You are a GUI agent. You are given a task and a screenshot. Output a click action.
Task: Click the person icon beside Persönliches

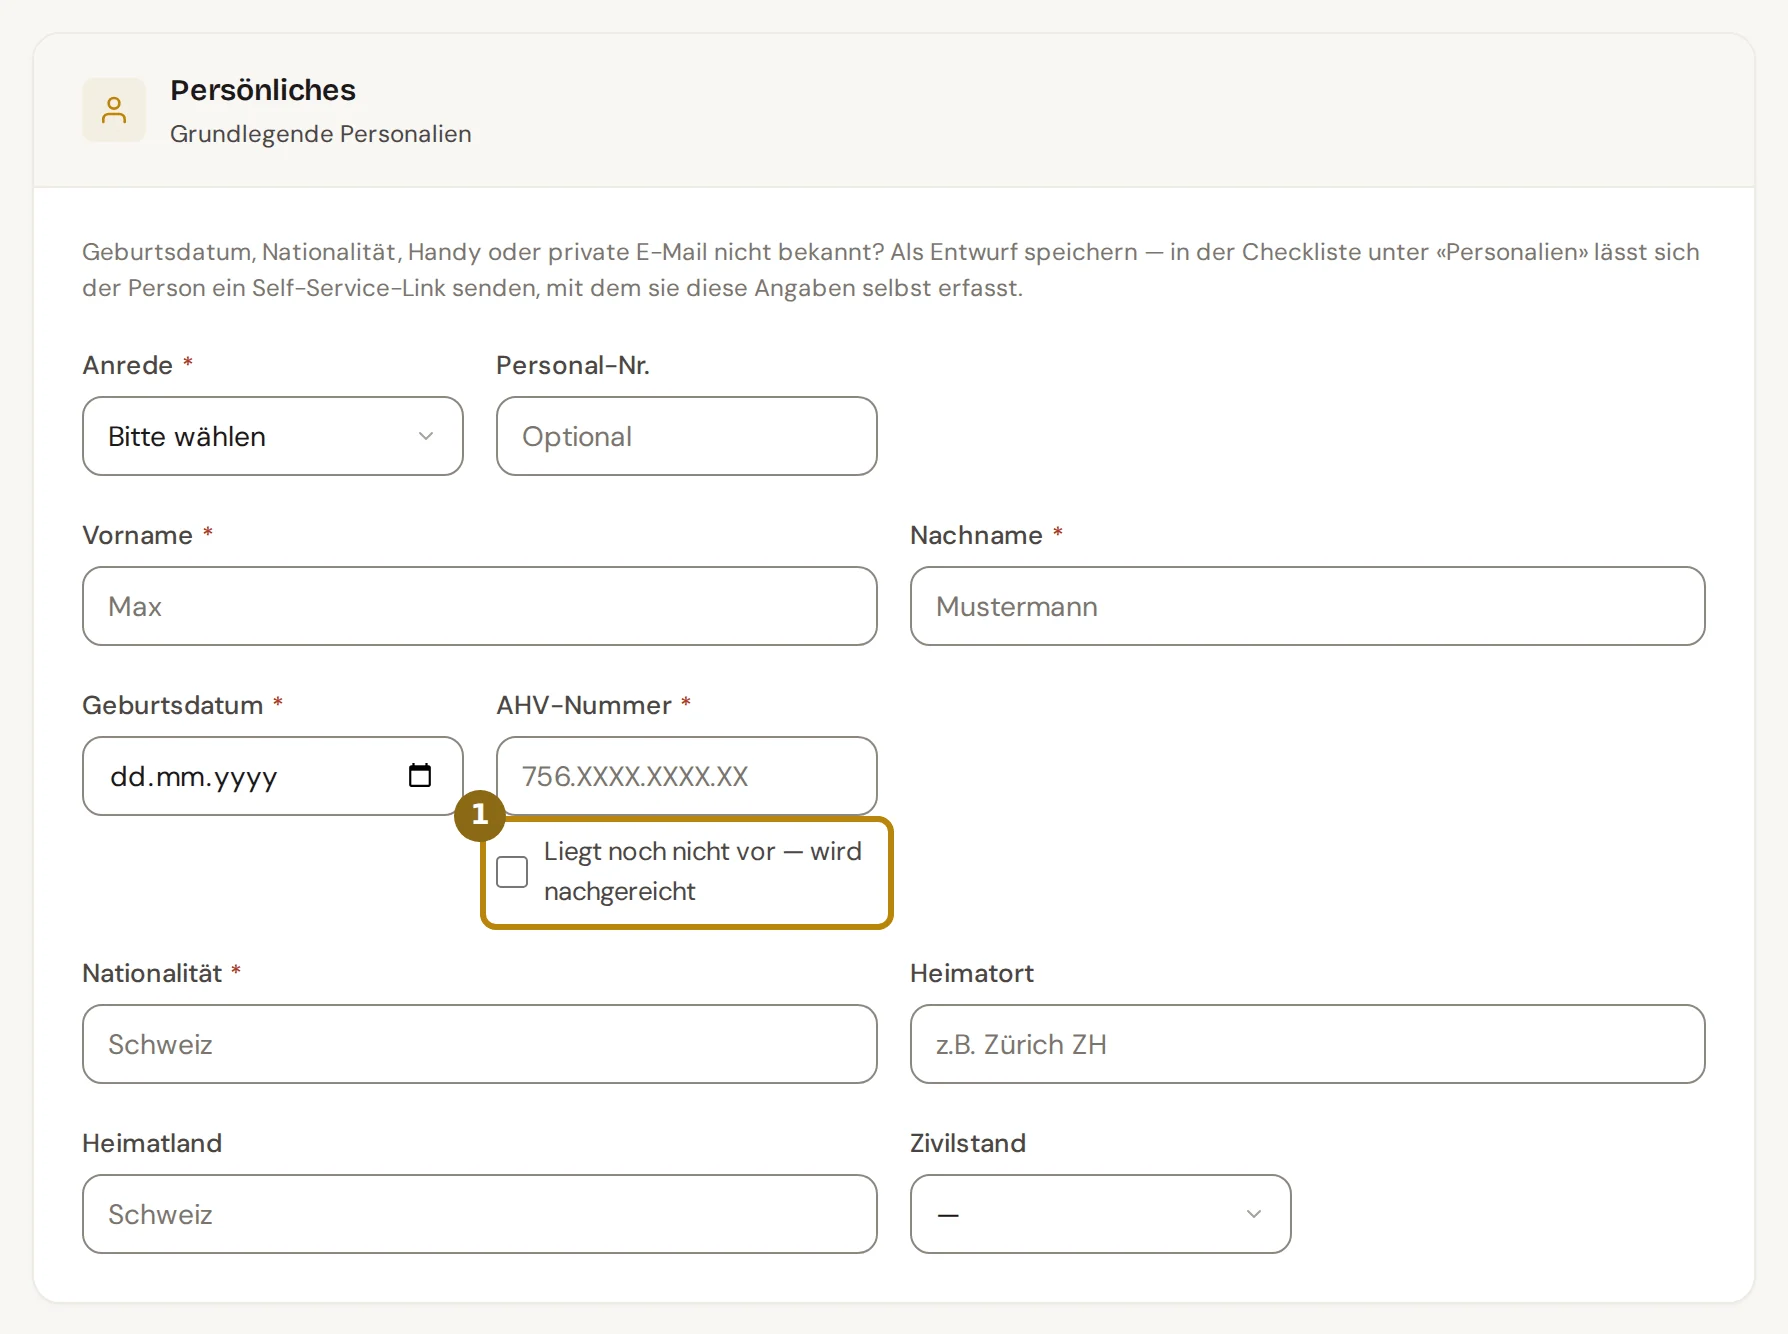[114, 110]
